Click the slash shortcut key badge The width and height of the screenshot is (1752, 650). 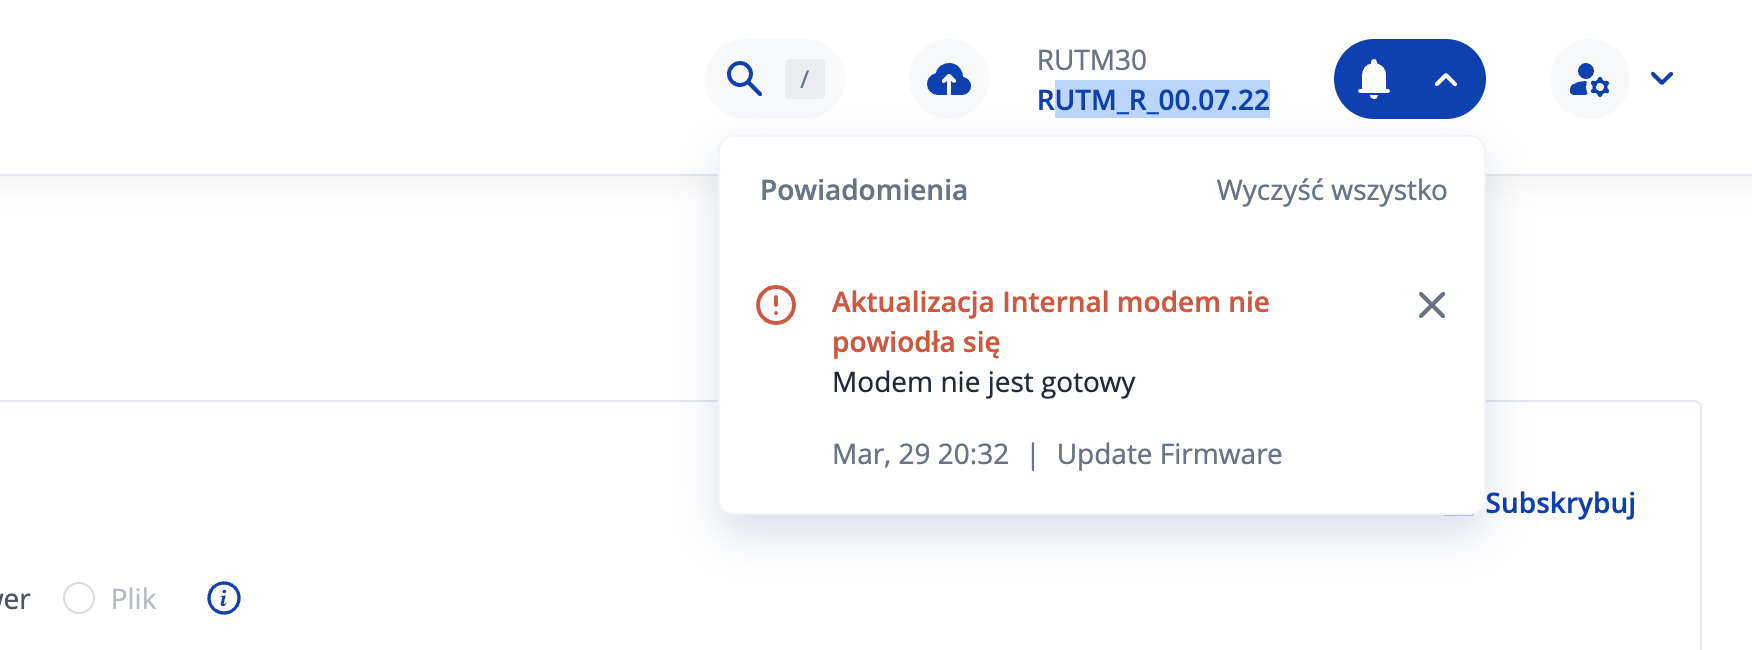click(x=804, y=79)
